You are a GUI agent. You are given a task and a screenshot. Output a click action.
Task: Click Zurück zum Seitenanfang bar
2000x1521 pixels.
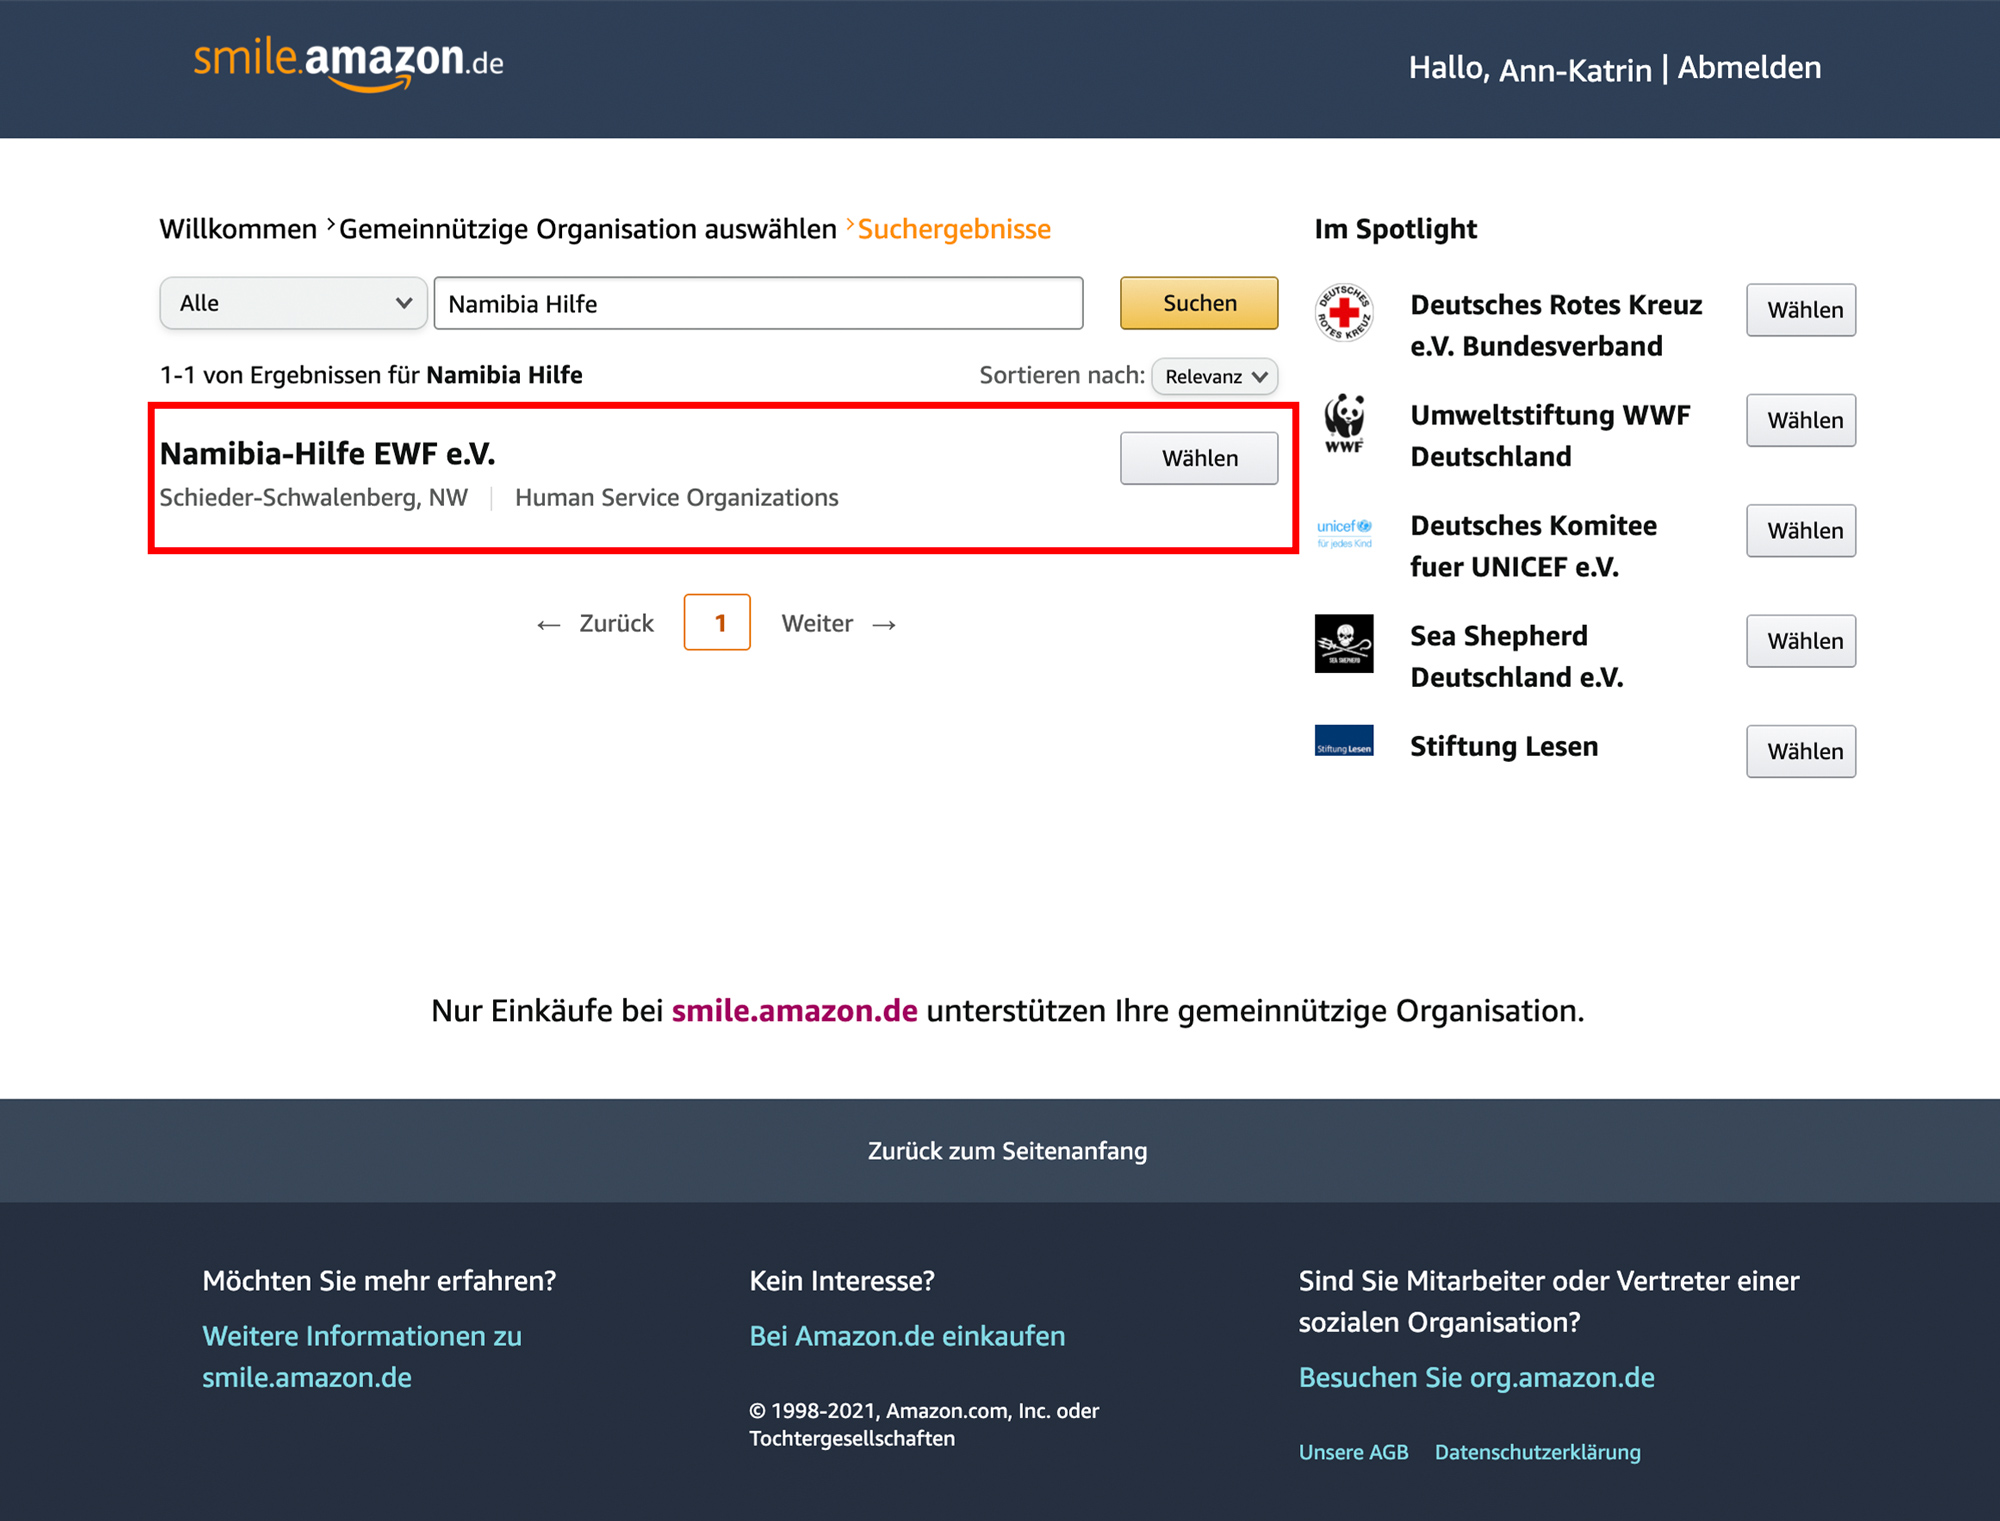(x=1000, y=1150)
